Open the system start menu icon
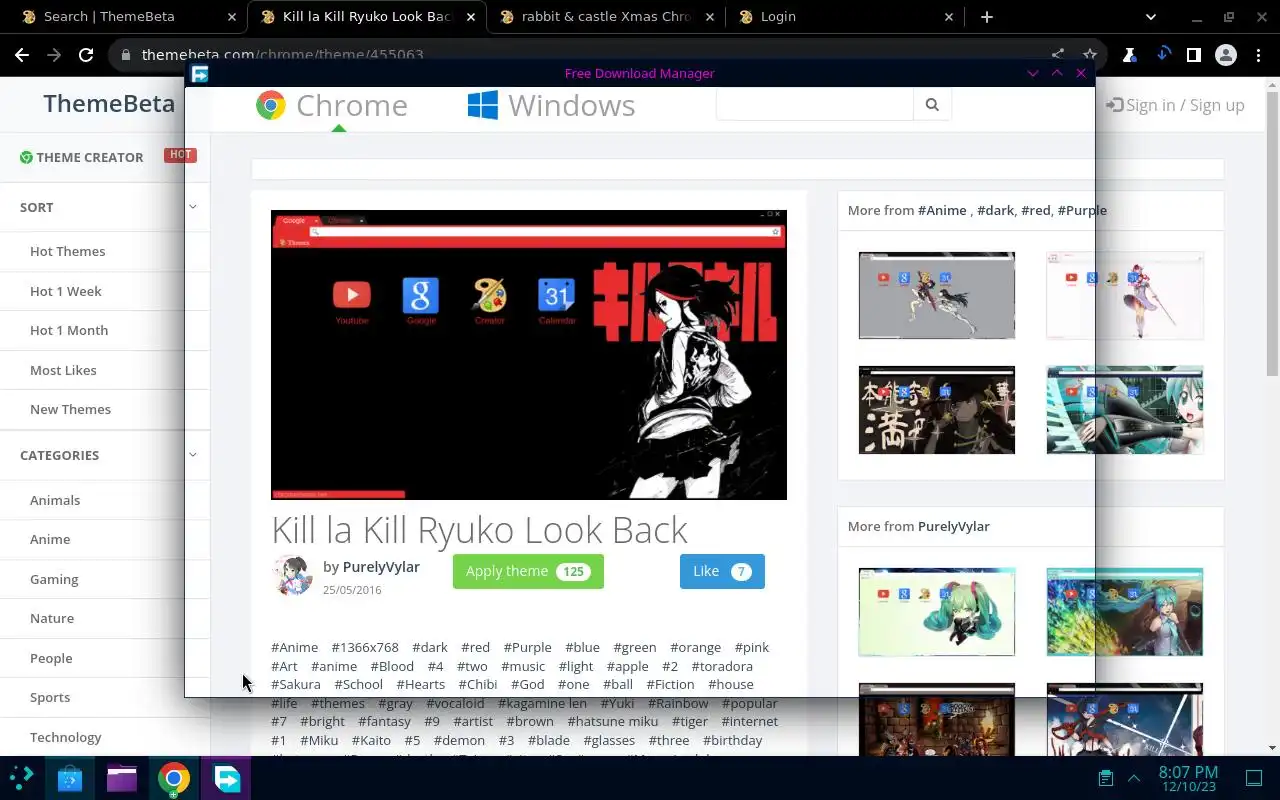 tap(21, 778)
